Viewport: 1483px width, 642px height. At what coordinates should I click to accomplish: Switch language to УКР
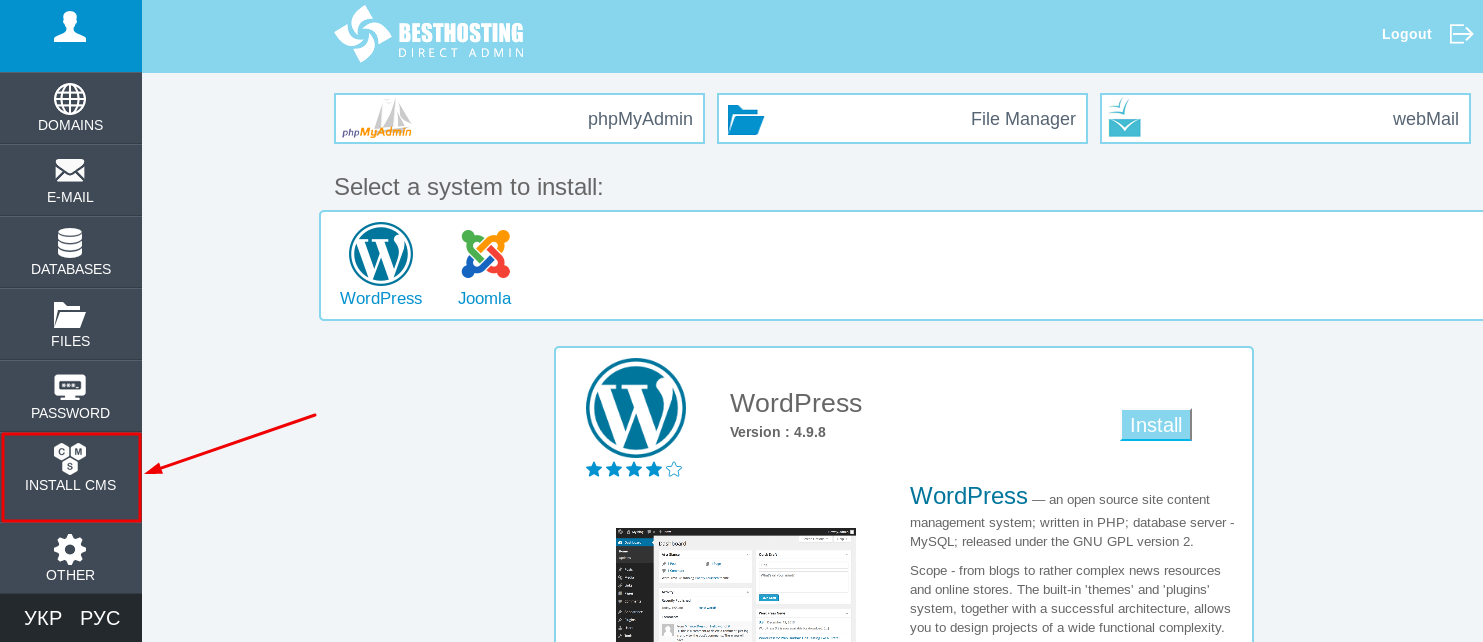coord(43,618)
